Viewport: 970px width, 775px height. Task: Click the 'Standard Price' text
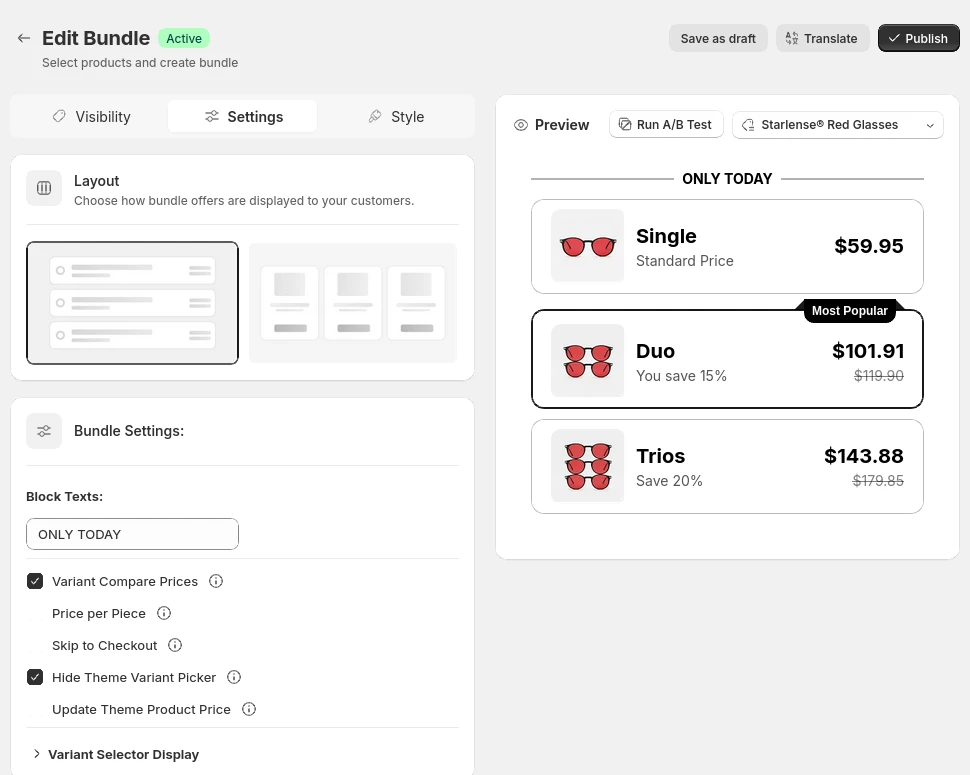click(684, 261)
